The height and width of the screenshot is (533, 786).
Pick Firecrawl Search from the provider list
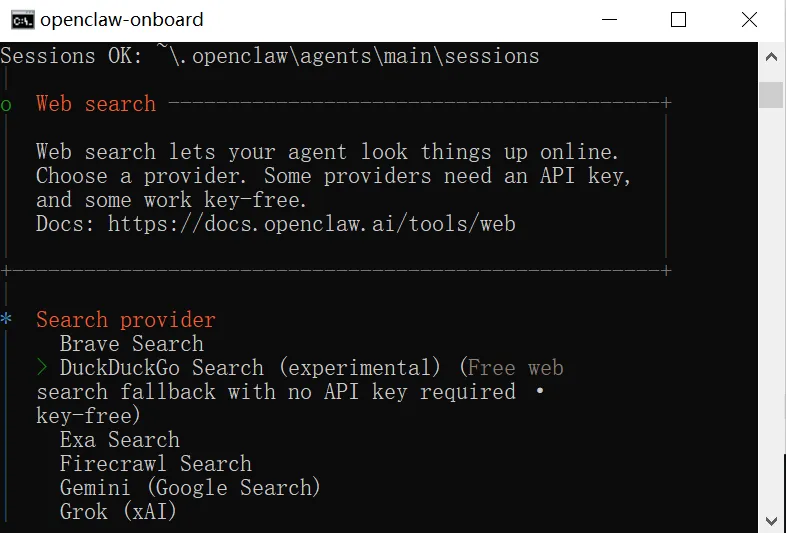(155, 464)
